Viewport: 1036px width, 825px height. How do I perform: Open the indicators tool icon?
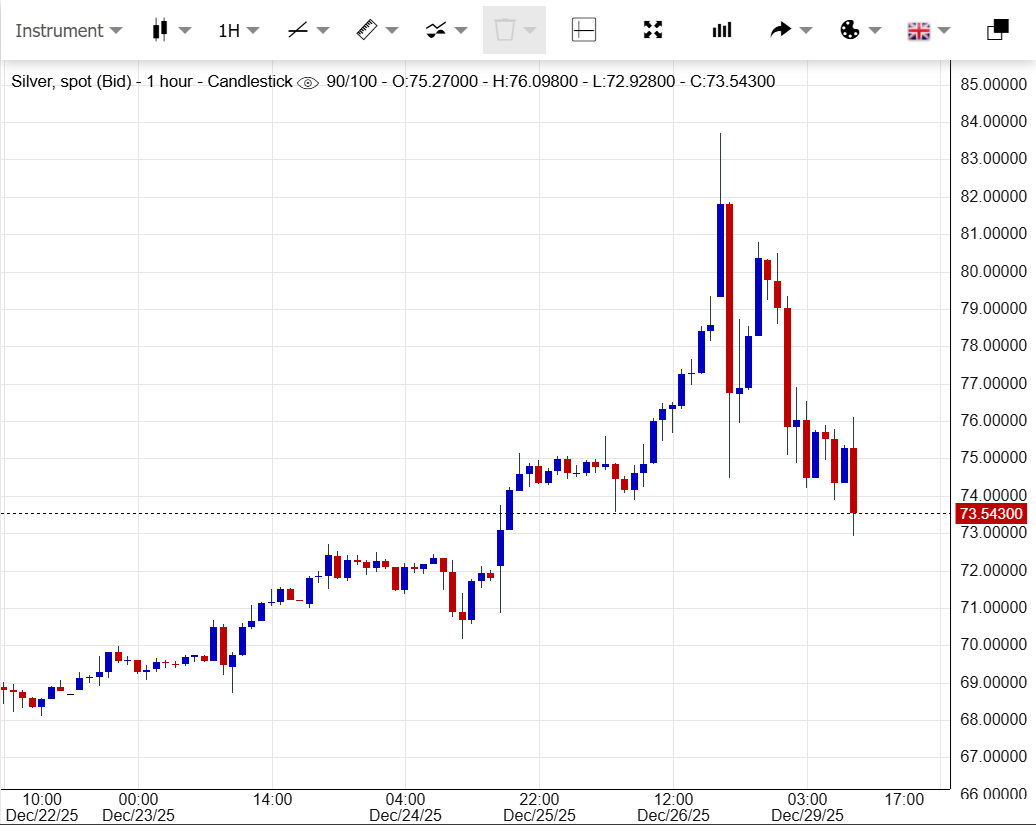(x=435, y=30)
